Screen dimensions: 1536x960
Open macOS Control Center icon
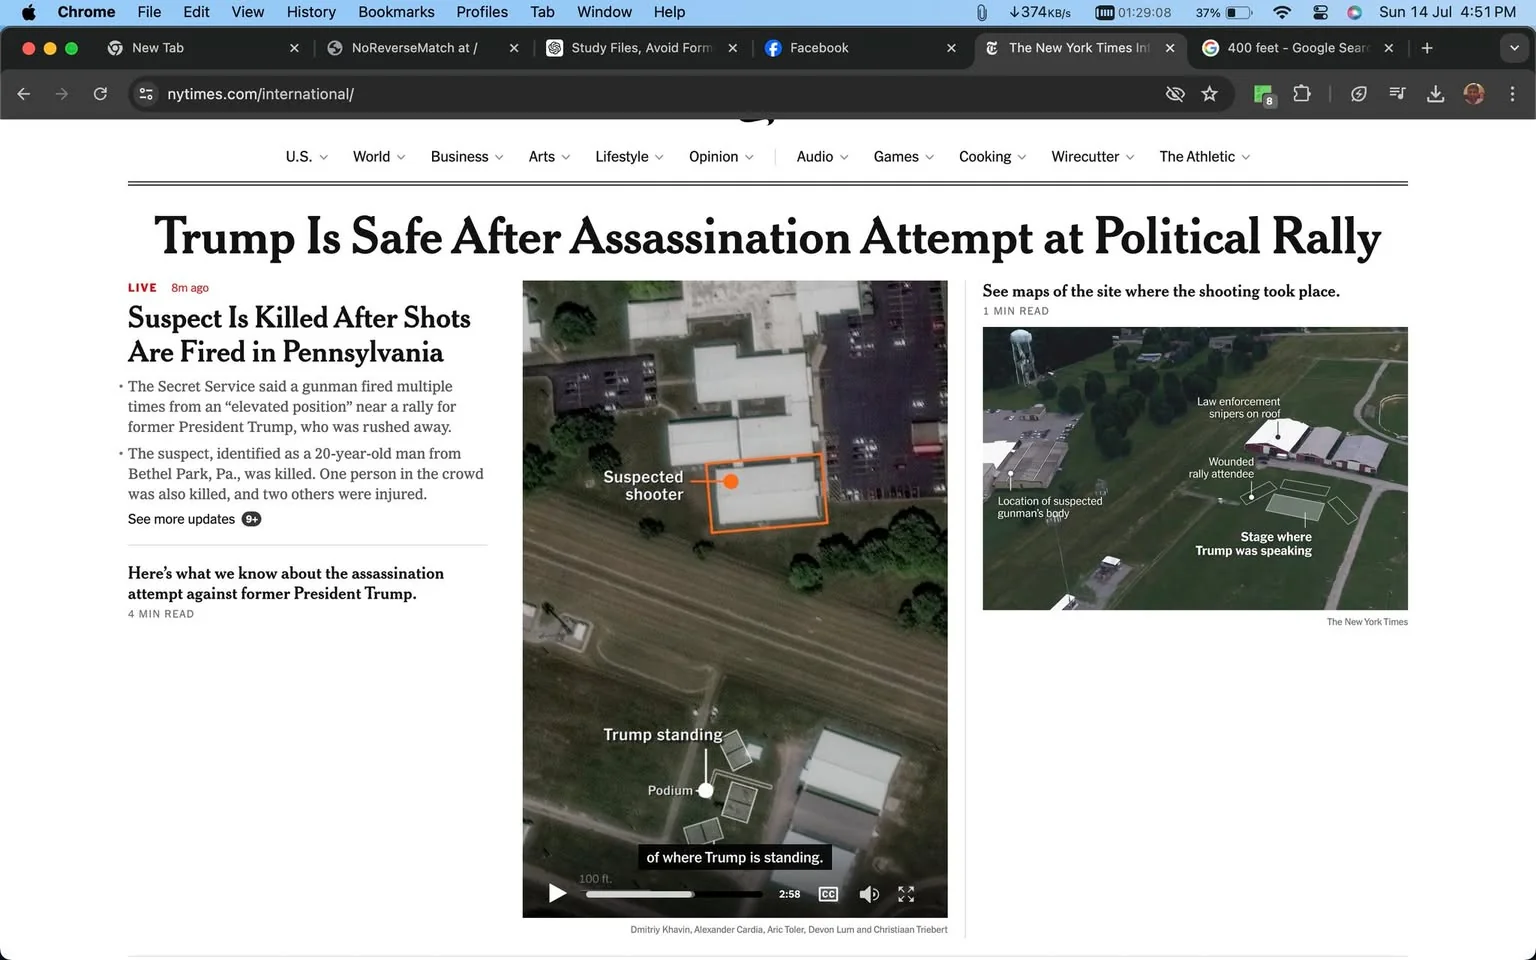tap(1320, 12)
